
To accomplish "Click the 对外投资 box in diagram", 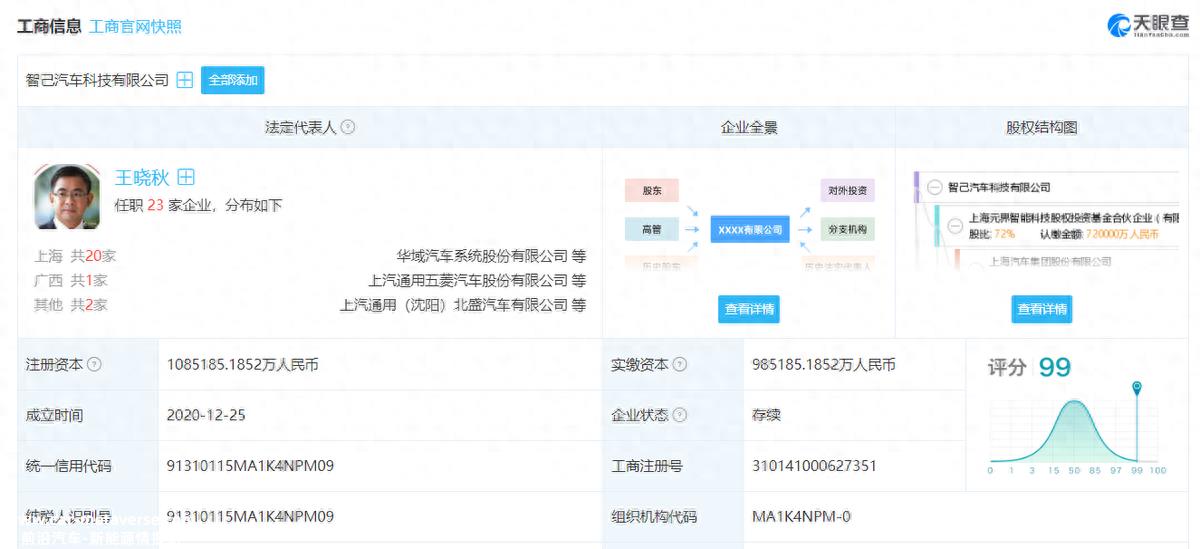I will tap(847, 190).
